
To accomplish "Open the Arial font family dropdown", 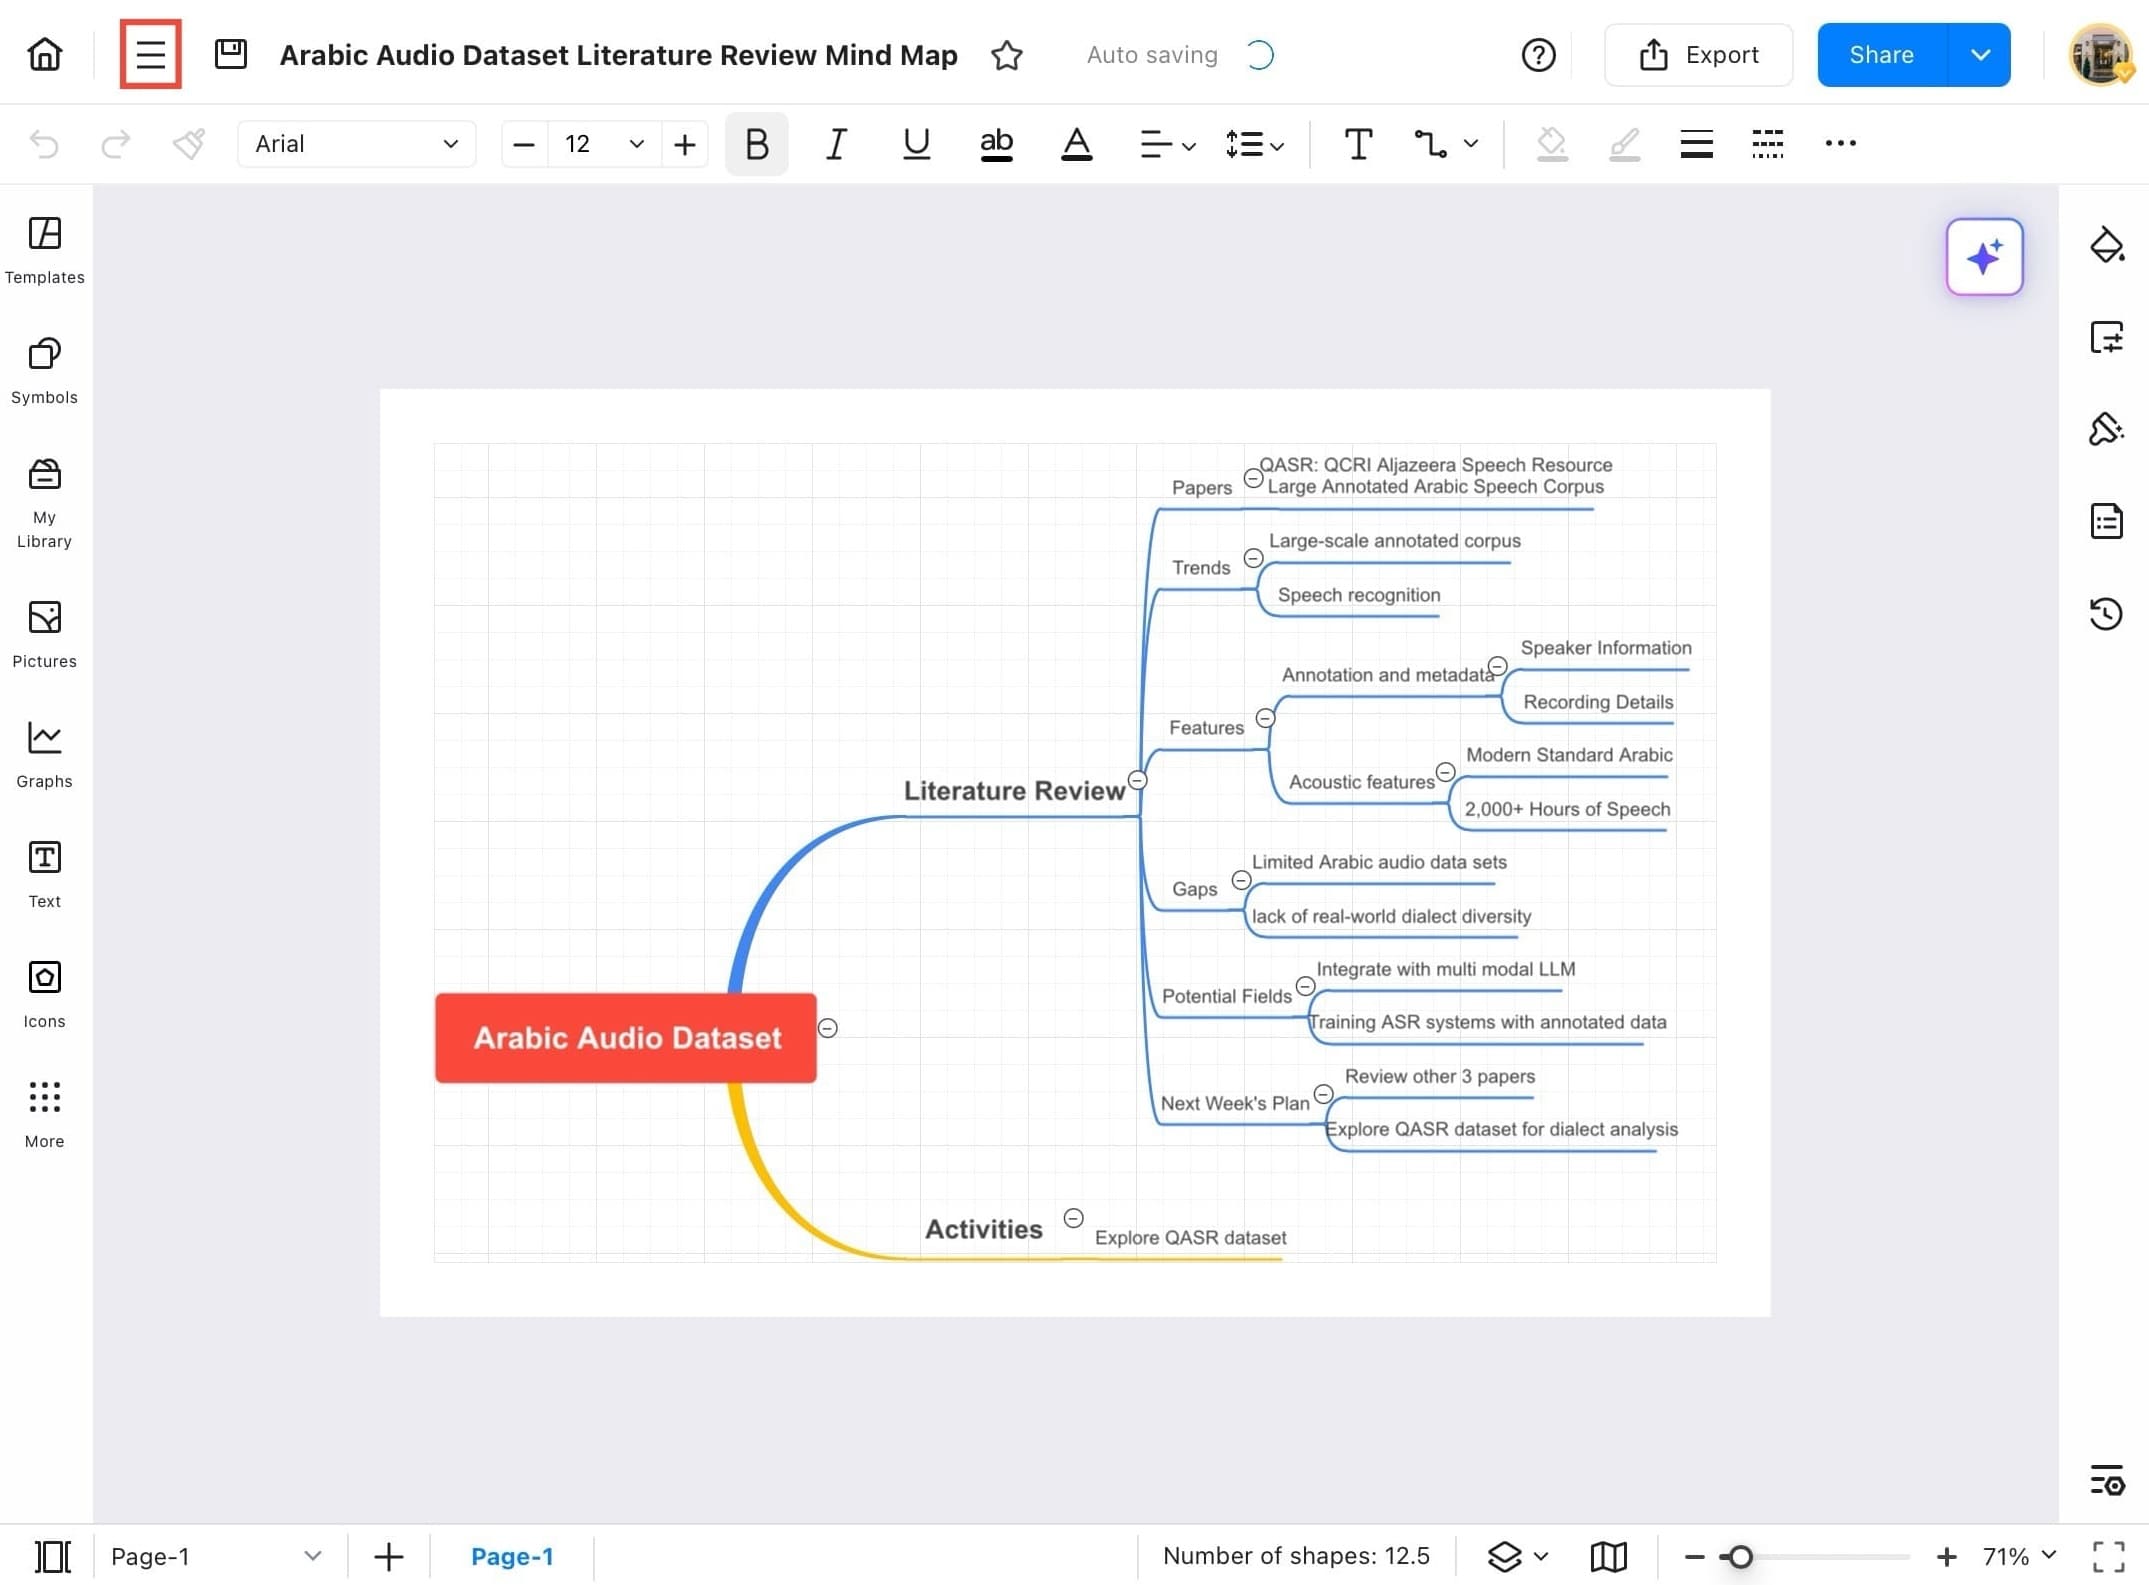I will tap(355, 144).
